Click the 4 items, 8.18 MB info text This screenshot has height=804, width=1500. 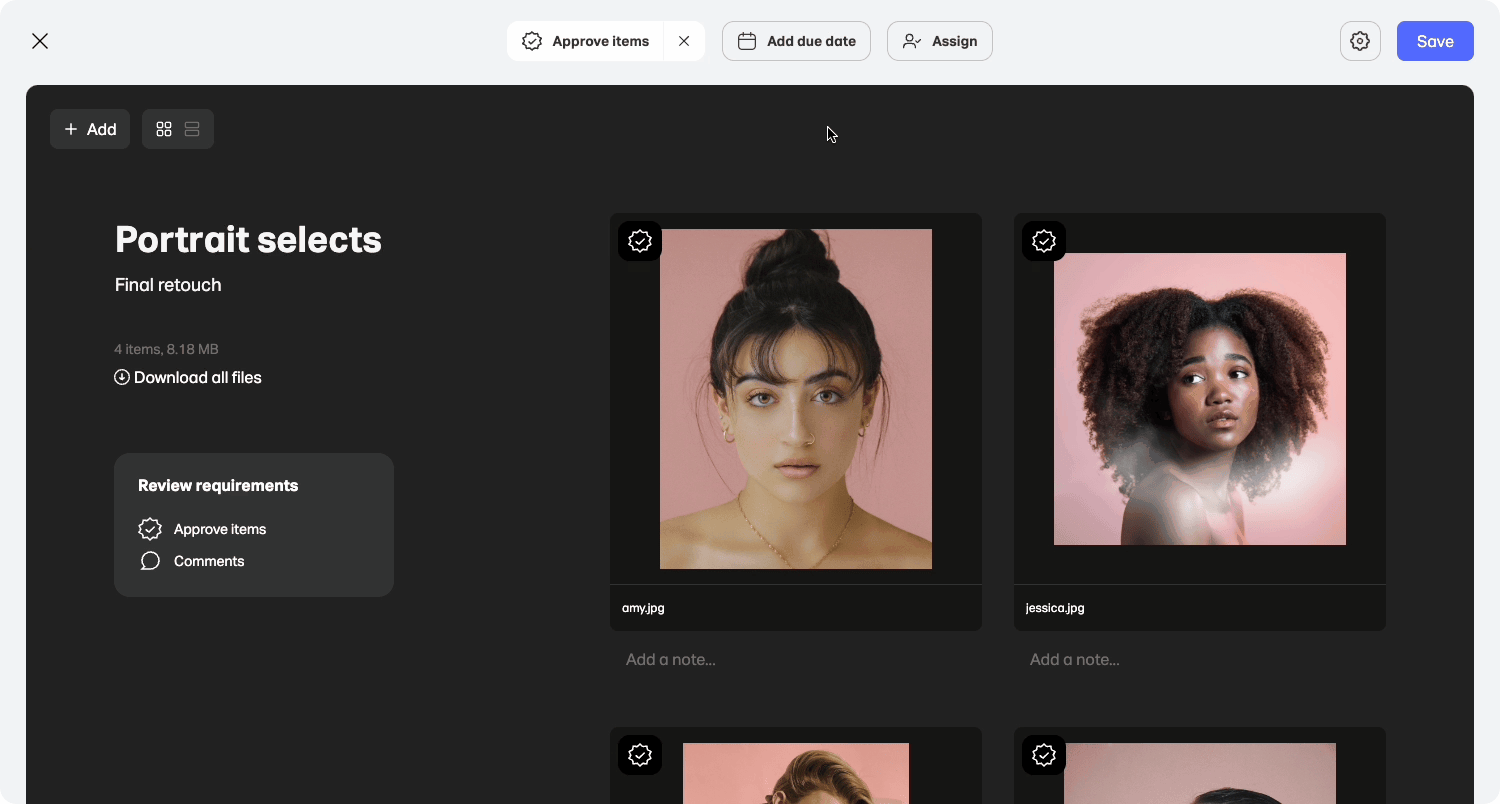[166, 349]
